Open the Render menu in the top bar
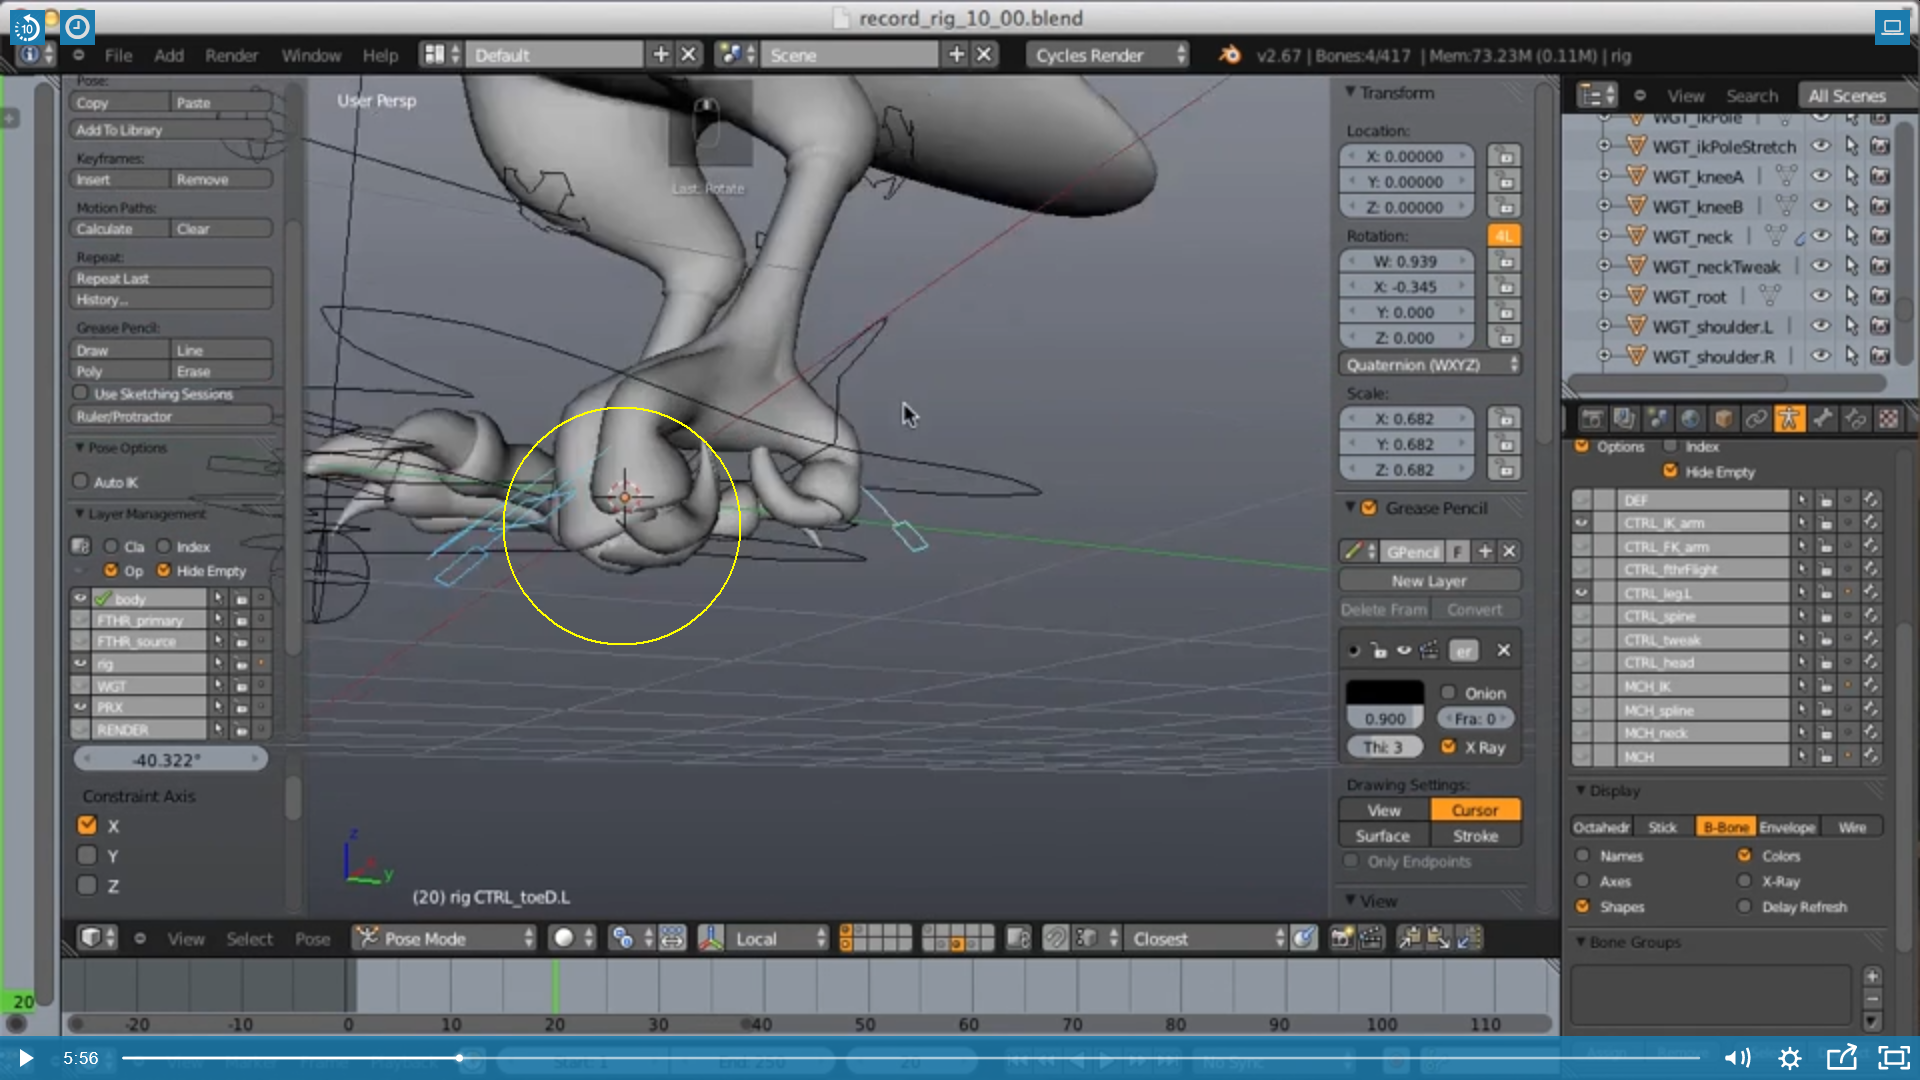 (x=231, y=56)
